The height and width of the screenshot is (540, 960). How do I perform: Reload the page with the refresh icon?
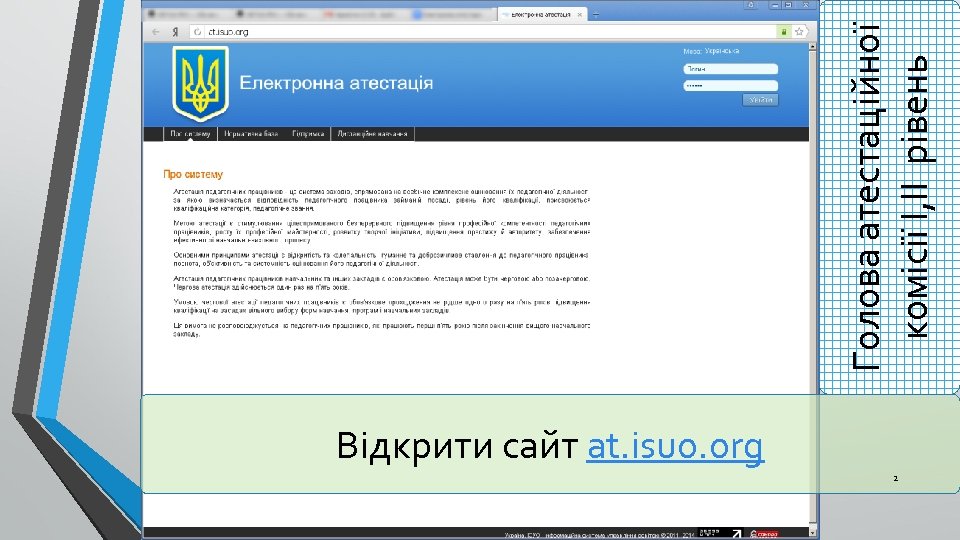click(x=198, y=32)
